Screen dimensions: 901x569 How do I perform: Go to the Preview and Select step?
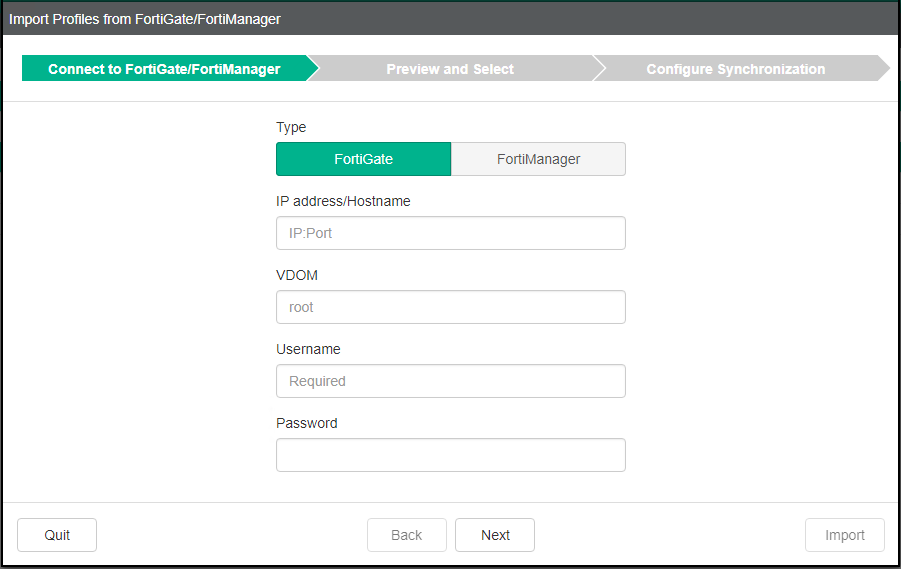[x=450, y=69]
